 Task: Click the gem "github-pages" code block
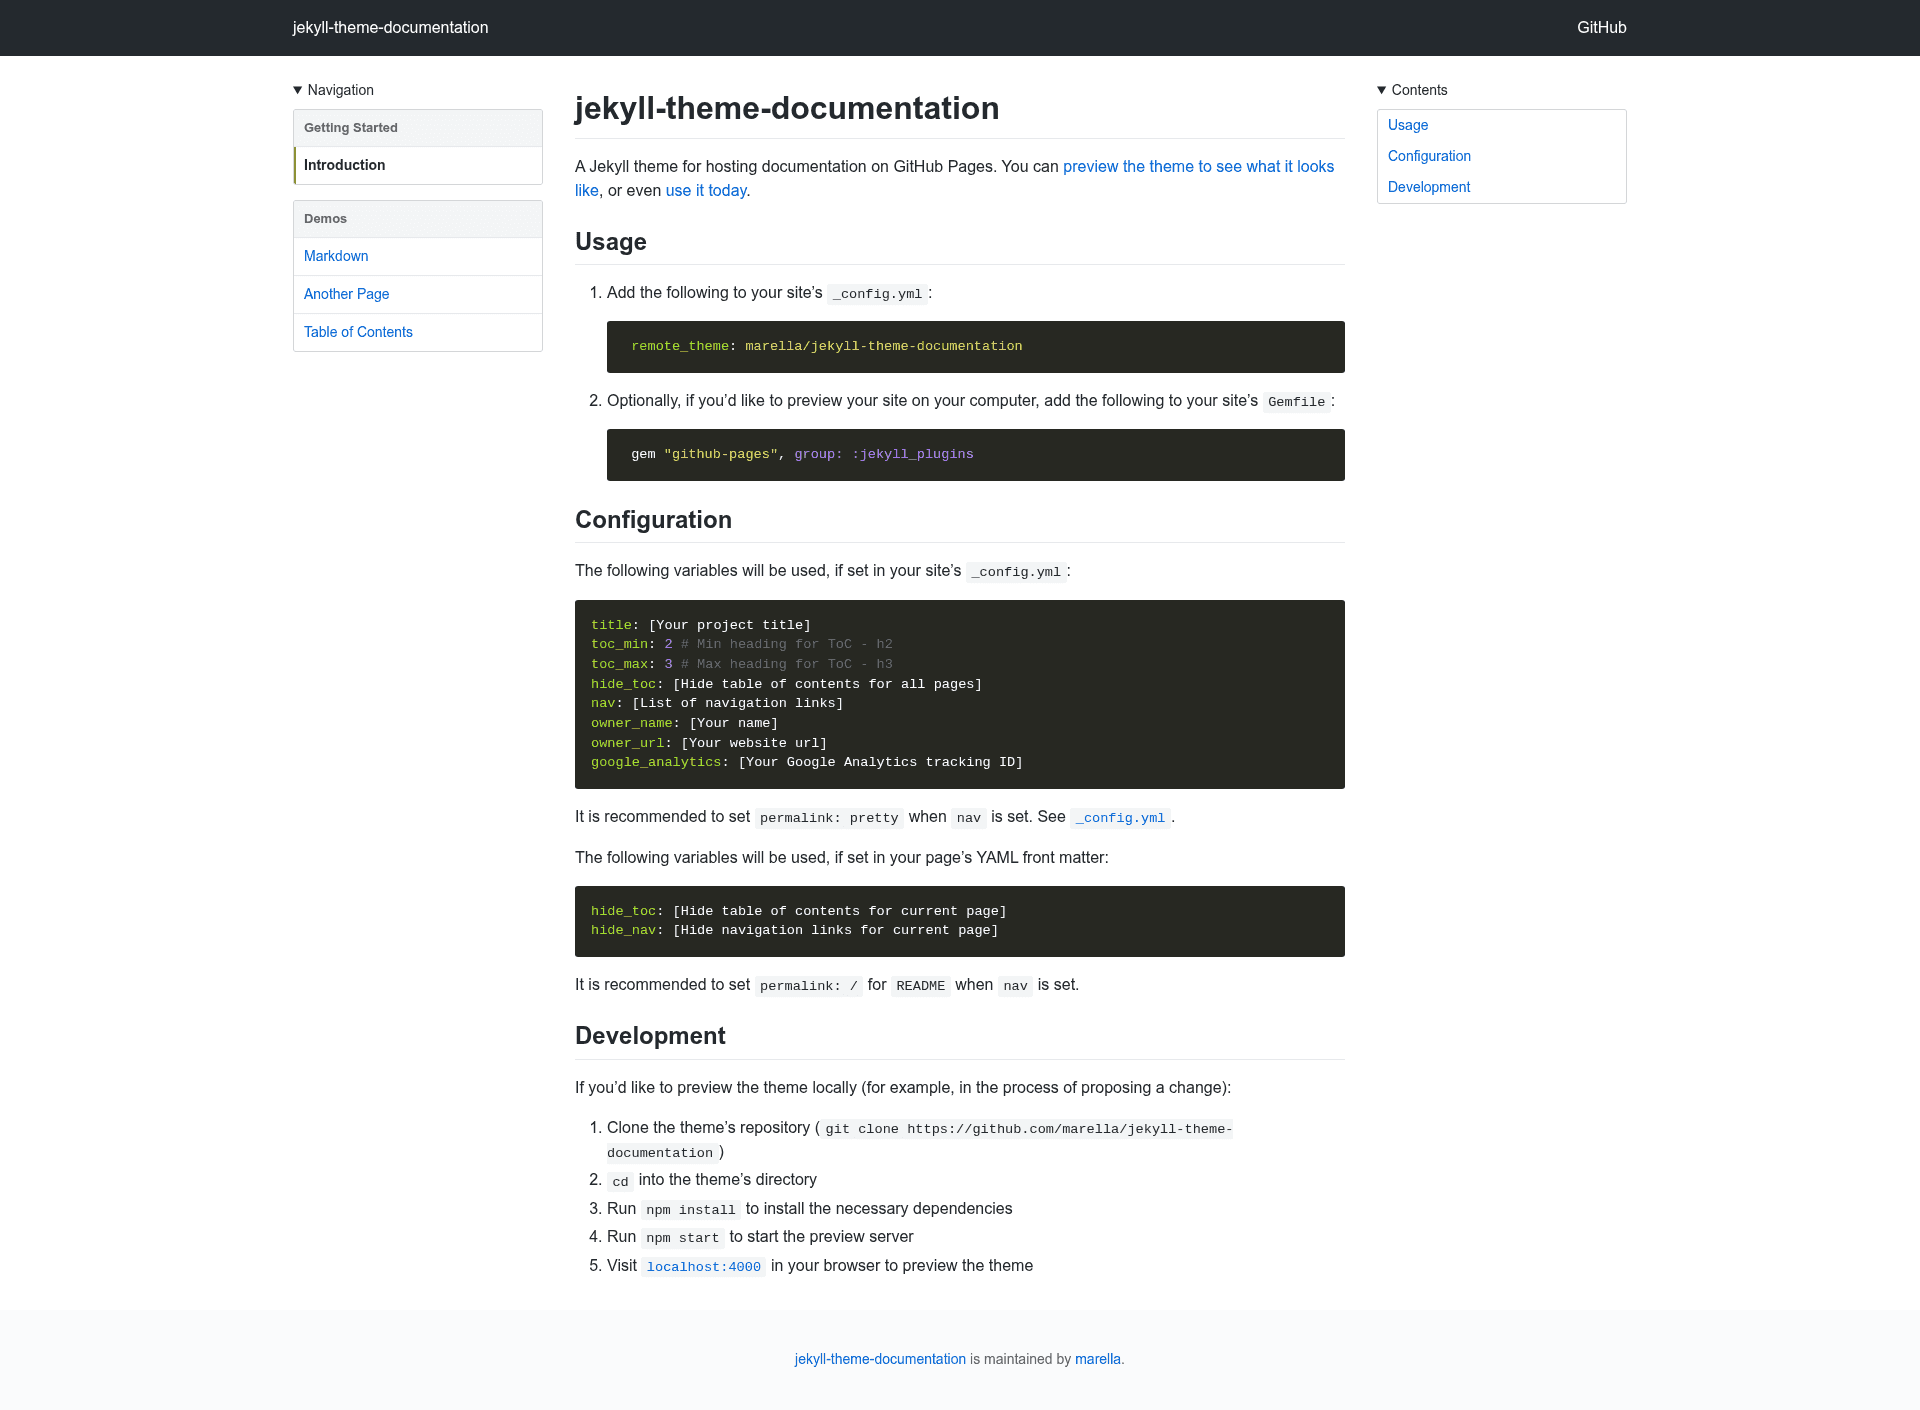coord(976,455)
